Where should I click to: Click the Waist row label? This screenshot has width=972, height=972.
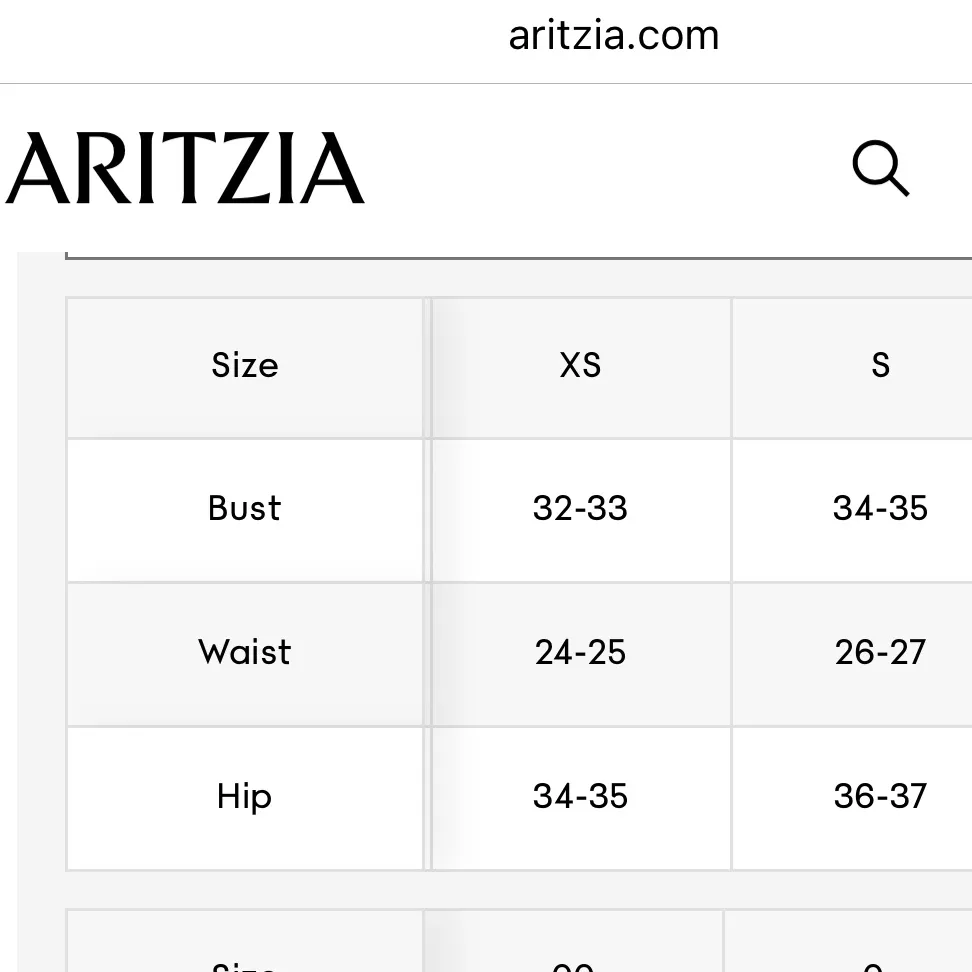245,653
